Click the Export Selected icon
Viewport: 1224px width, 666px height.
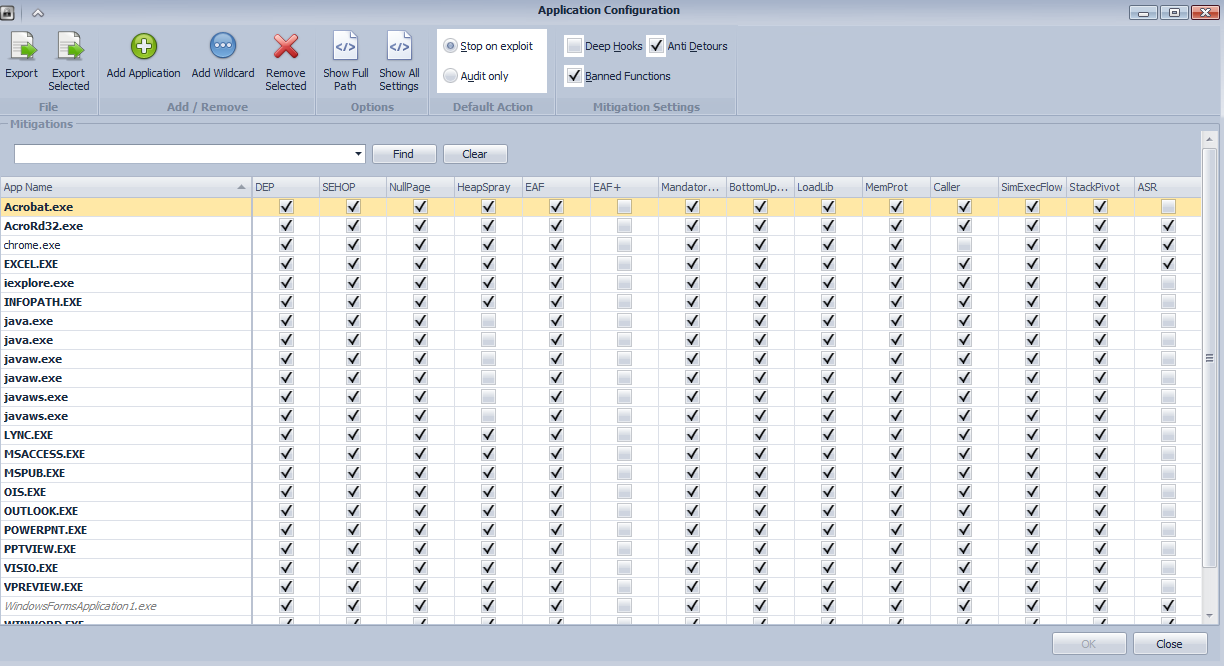coord(69,46)
